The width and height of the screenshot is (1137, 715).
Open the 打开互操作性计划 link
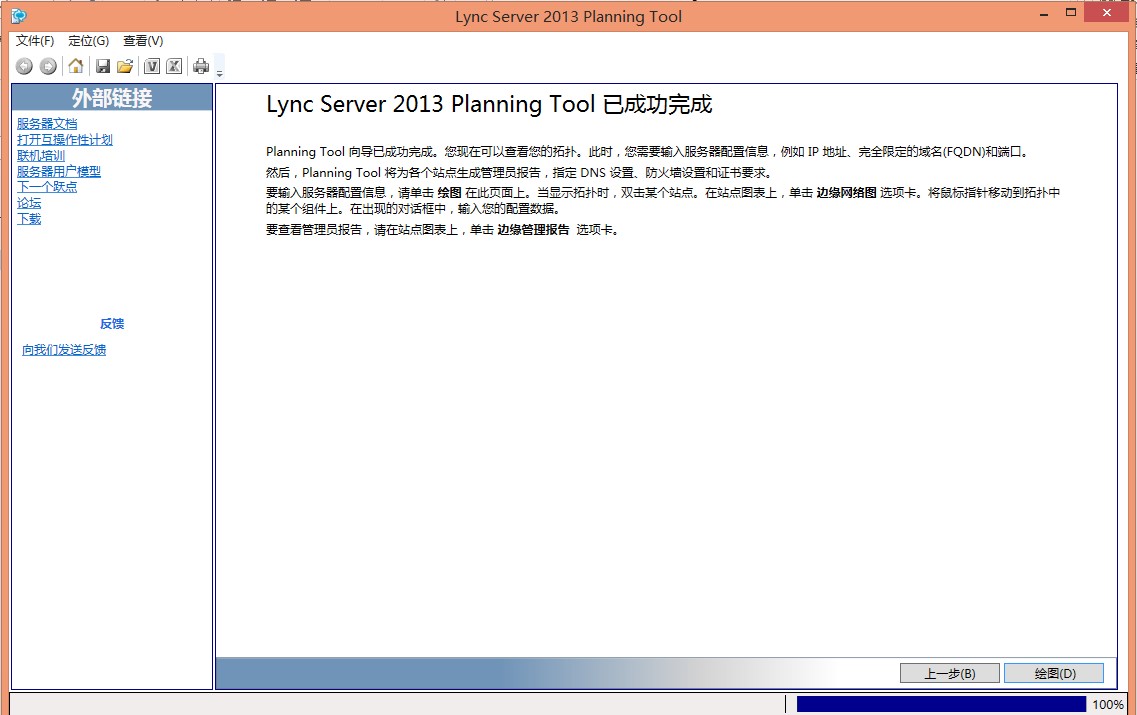[65, 139]
